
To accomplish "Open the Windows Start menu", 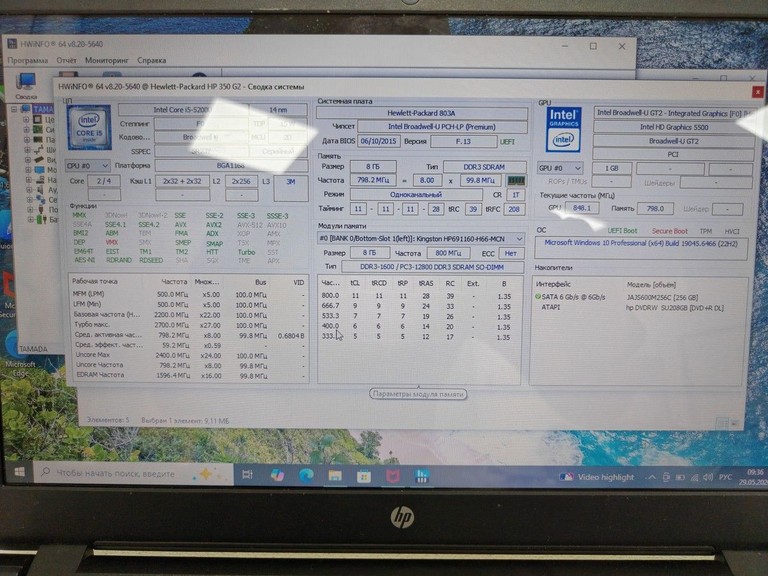I will (x=20, y=472).
